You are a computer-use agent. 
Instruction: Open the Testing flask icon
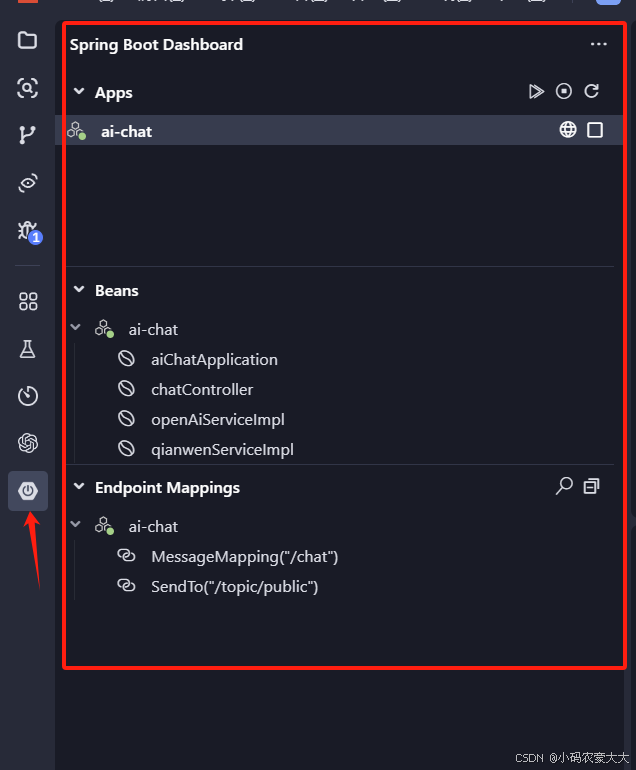[28, 349]
